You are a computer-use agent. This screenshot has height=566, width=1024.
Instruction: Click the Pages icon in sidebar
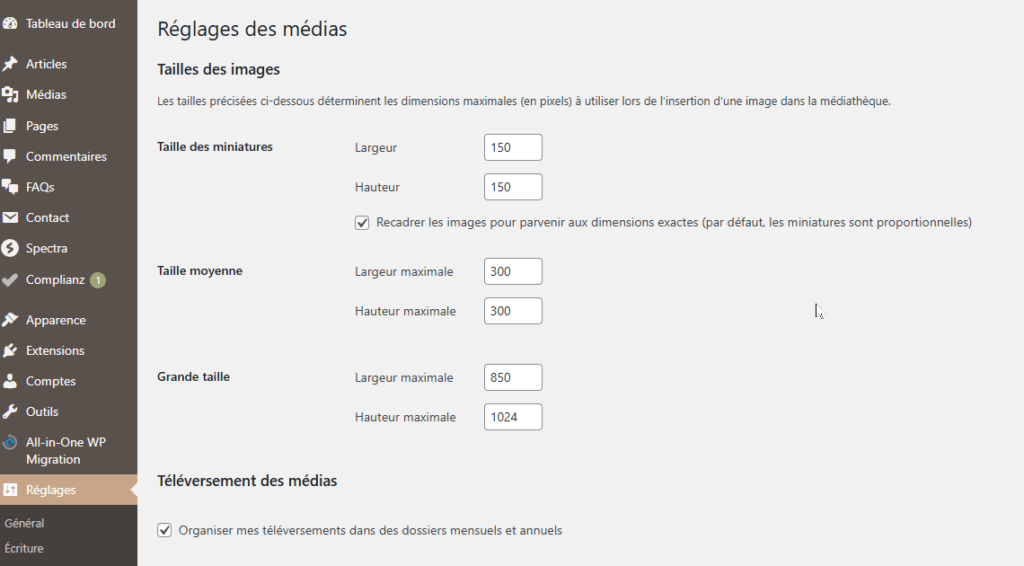[x=10, y=125]
